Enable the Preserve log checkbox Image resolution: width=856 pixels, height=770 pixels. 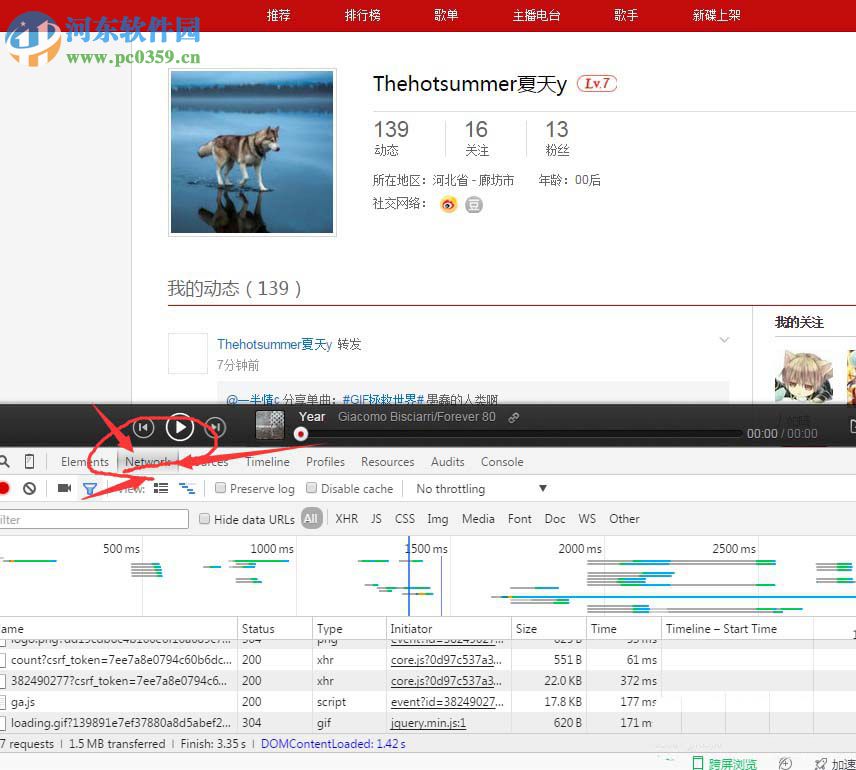[220, 488]
